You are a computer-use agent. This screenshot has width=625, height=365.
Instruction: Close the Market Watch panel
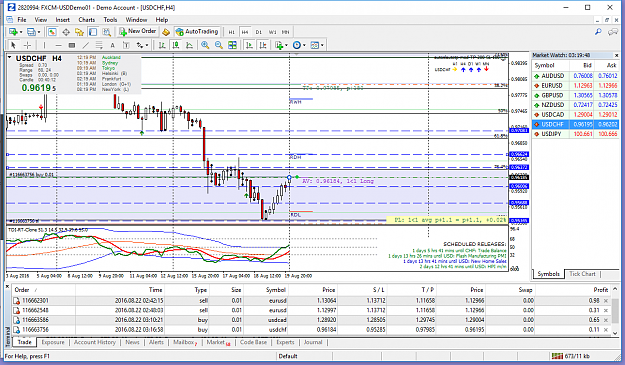(x=616, y=55)
